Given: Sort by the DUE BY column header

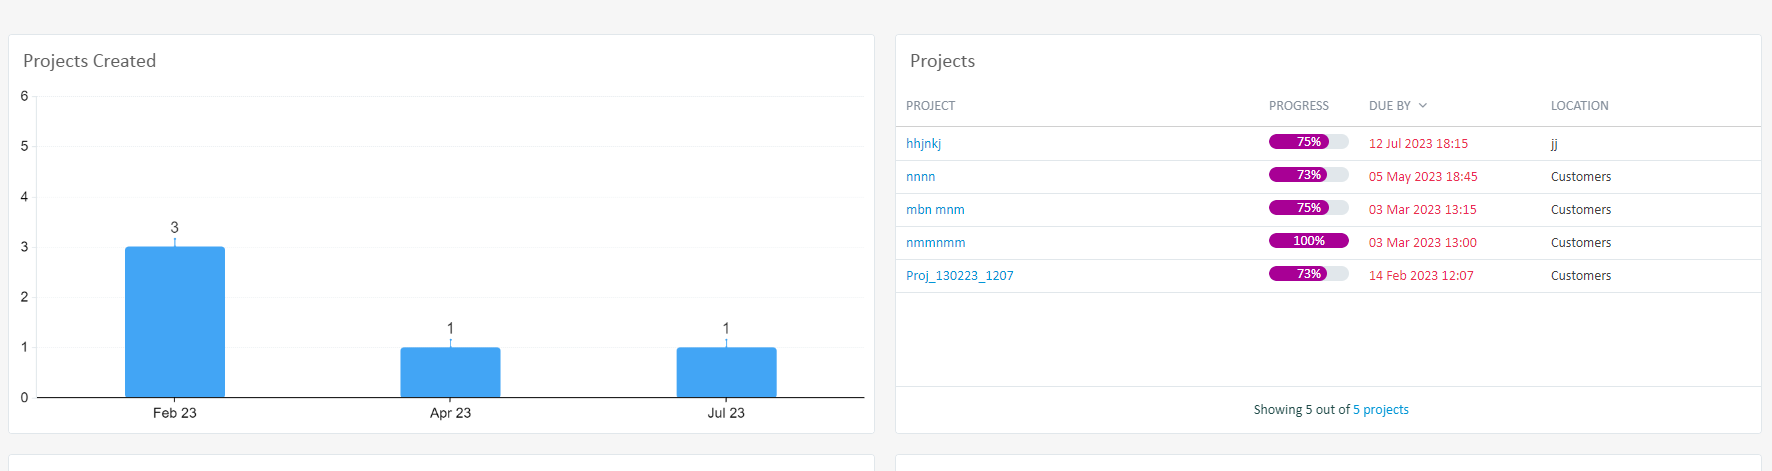Looking at the screenshot, I should [1389, 105].
